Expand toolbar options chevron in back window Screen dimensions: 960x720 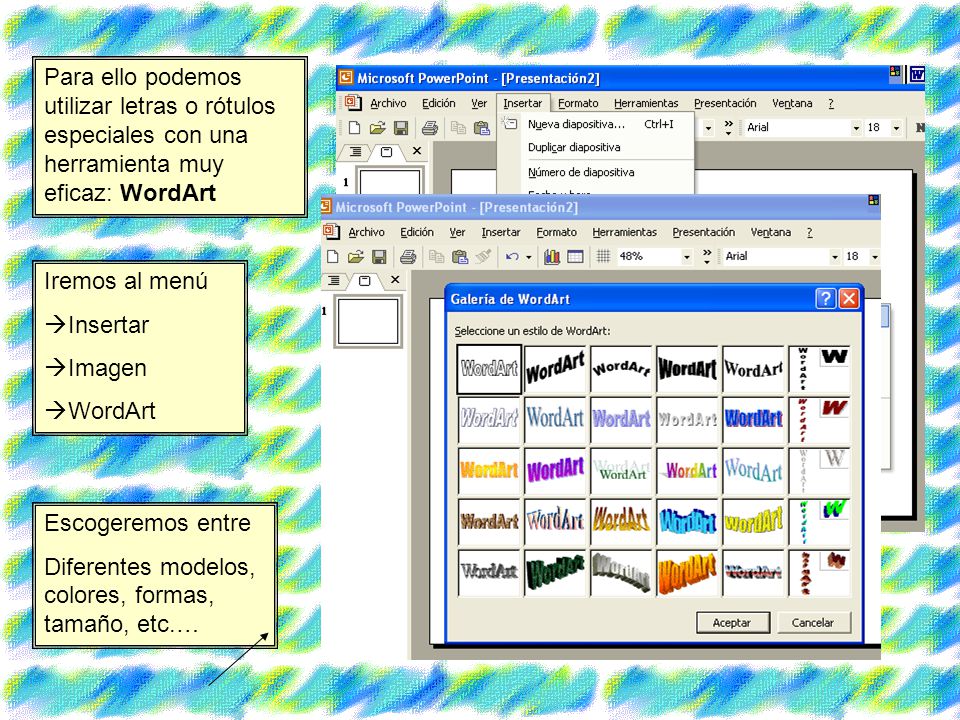(x=729, y=127)
